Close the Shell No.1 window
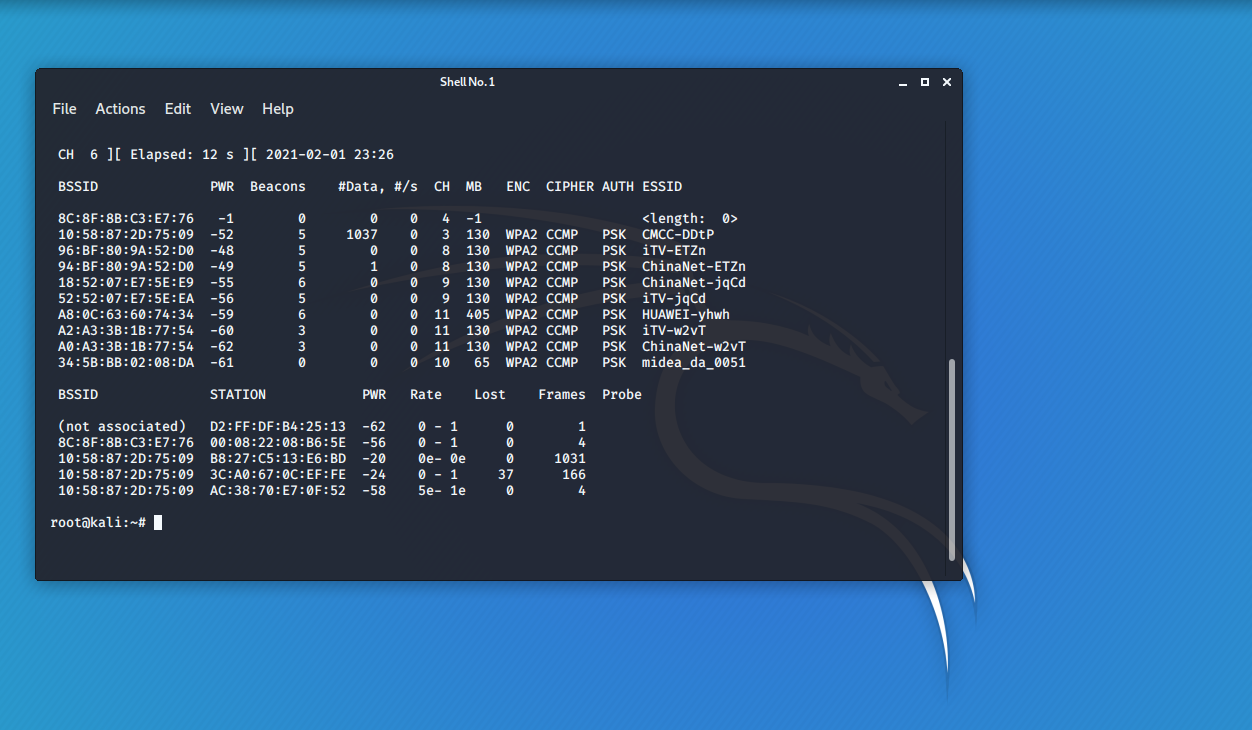The image size is (1252, 730). (947, 82)
